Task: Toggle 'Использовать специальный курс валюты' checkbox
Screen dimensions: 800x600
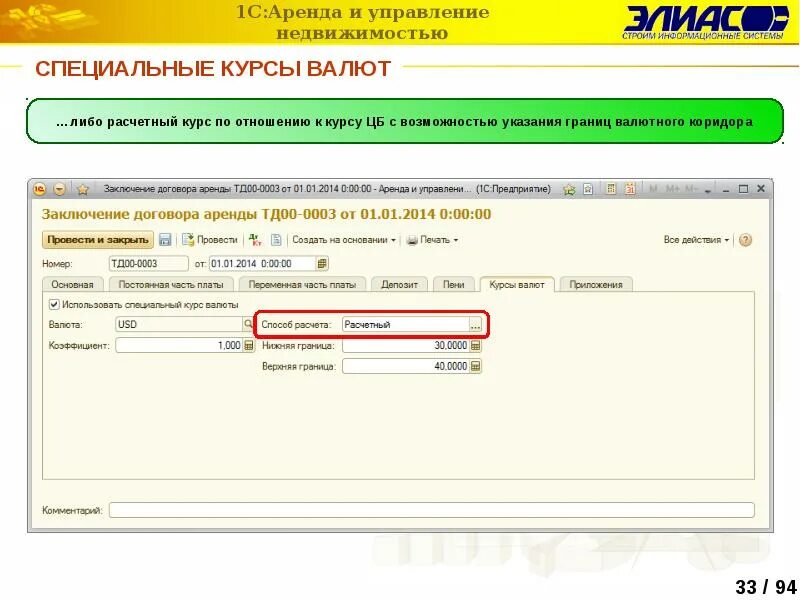Action: pos(54,305)
